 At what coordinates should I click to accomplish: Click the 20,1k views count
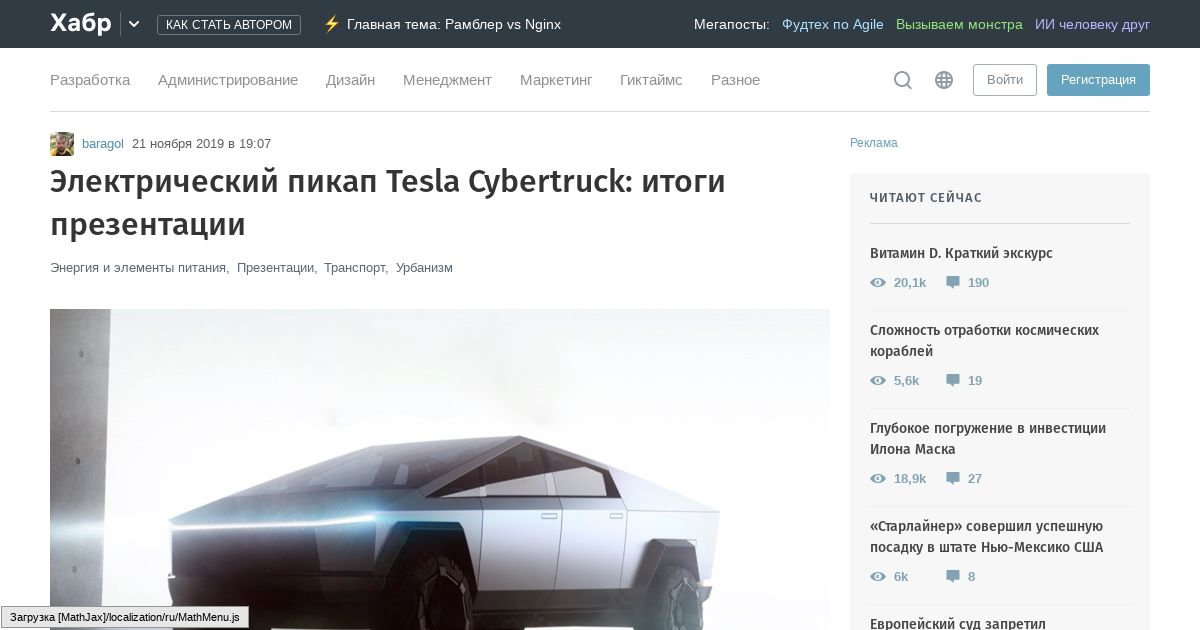coord(910,283)
